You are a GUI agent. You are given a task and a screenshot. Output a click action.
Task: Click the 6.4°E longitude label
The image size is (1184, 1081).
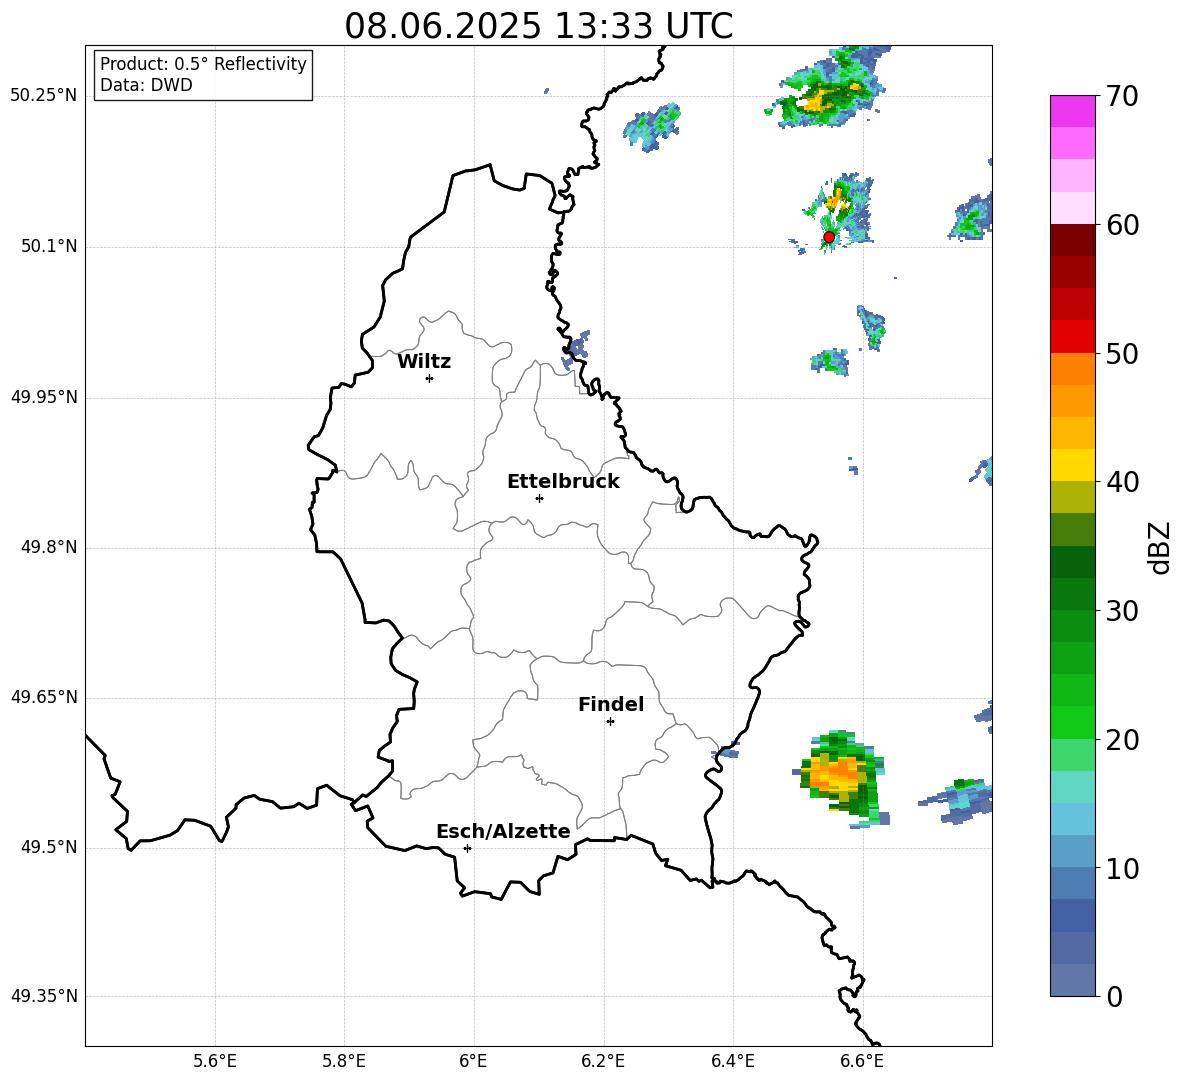732,1061
